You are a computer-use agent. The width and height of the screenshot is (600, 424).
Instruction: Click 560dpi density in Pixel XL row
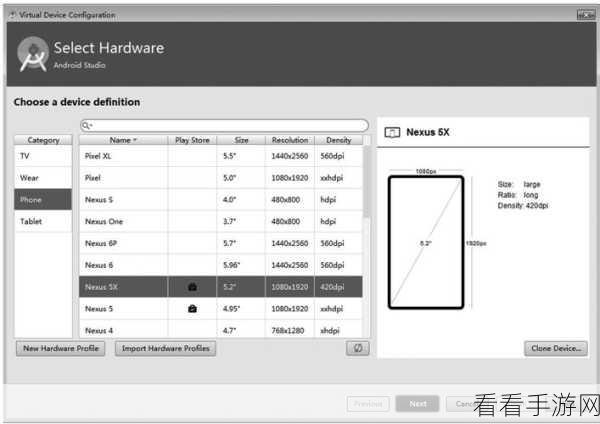click(x=332, y=156)
